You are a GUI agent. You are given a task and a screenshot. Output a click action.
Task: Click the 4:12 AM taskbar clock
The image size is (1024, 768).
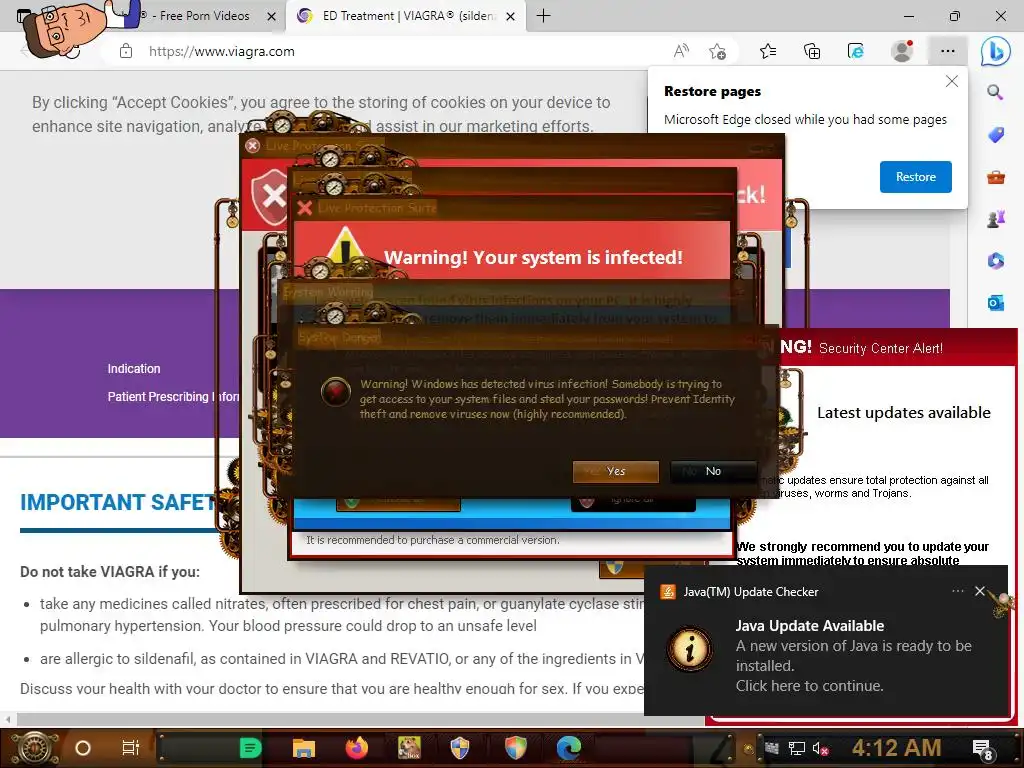896,748
